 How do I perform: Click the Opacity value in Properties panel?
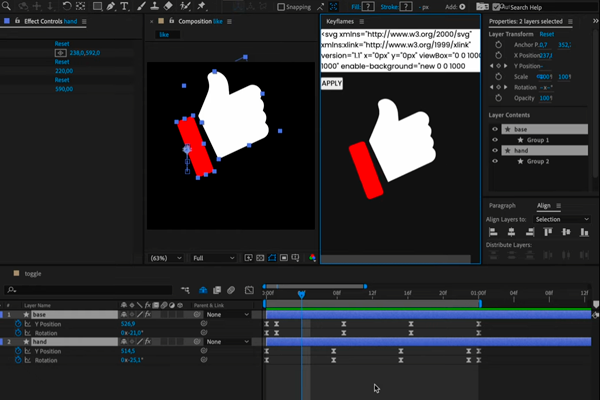546,98
